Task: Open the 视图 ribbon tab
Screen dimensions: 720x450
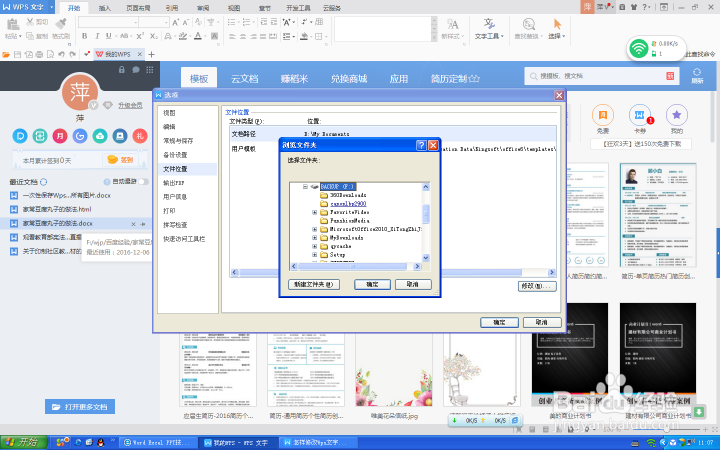Action: [x=234, y=8]
